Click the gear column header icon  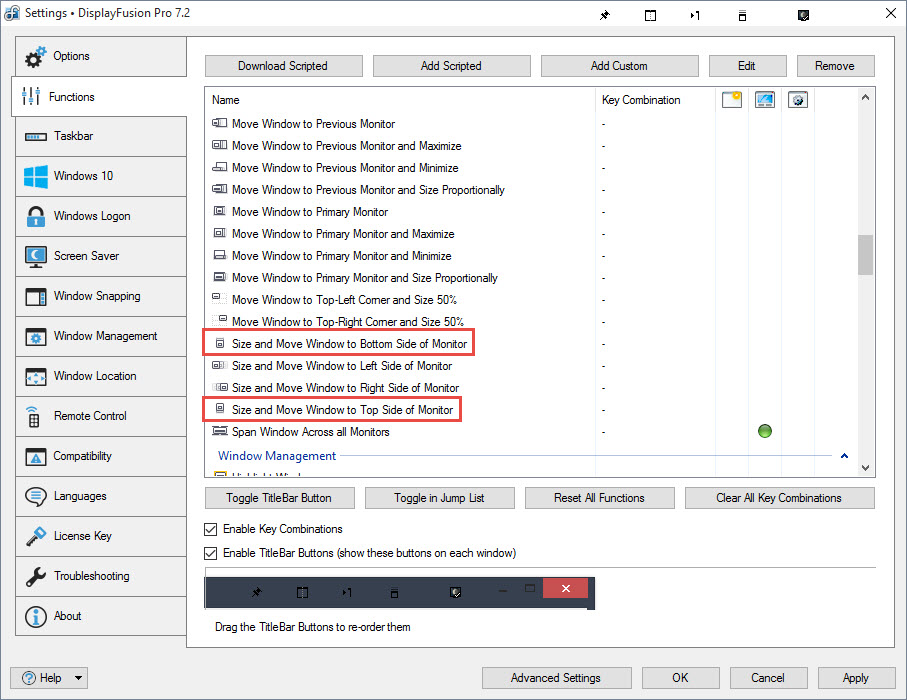pyautogui.click(x=798, y=100)
